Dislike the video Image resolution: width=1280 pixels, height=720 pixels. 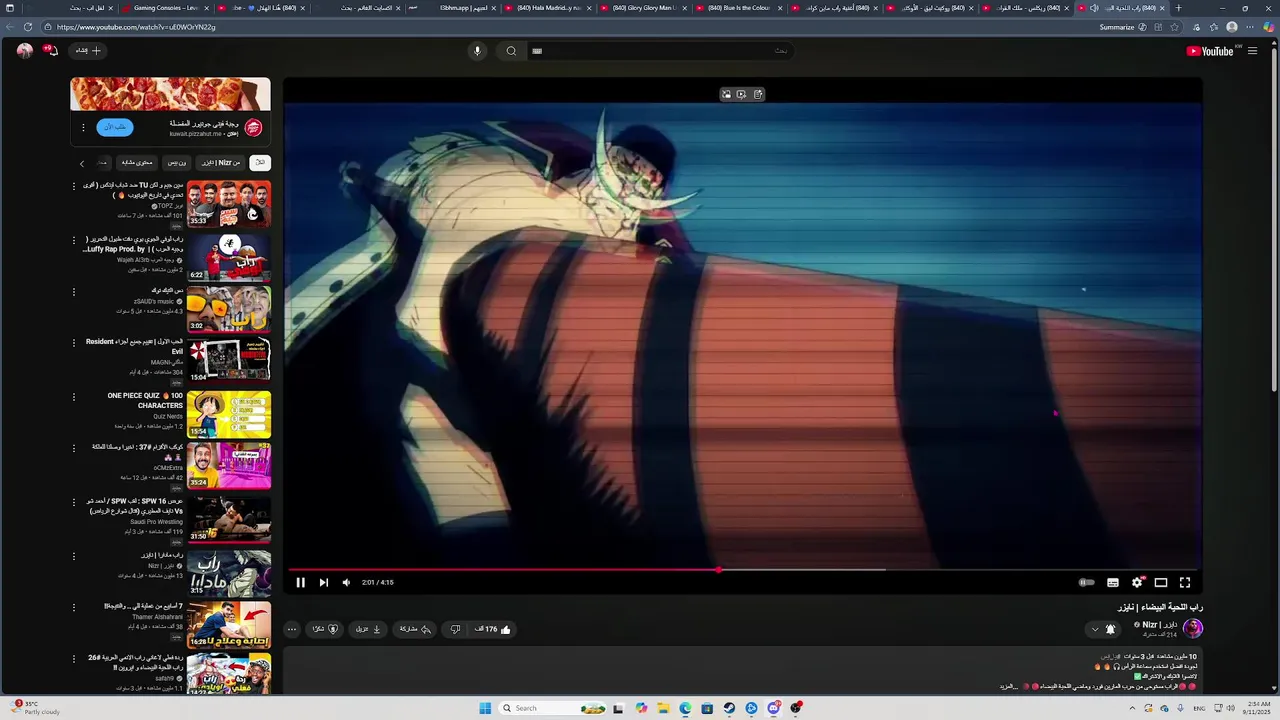pyautogui.click(x=455, y=629)
